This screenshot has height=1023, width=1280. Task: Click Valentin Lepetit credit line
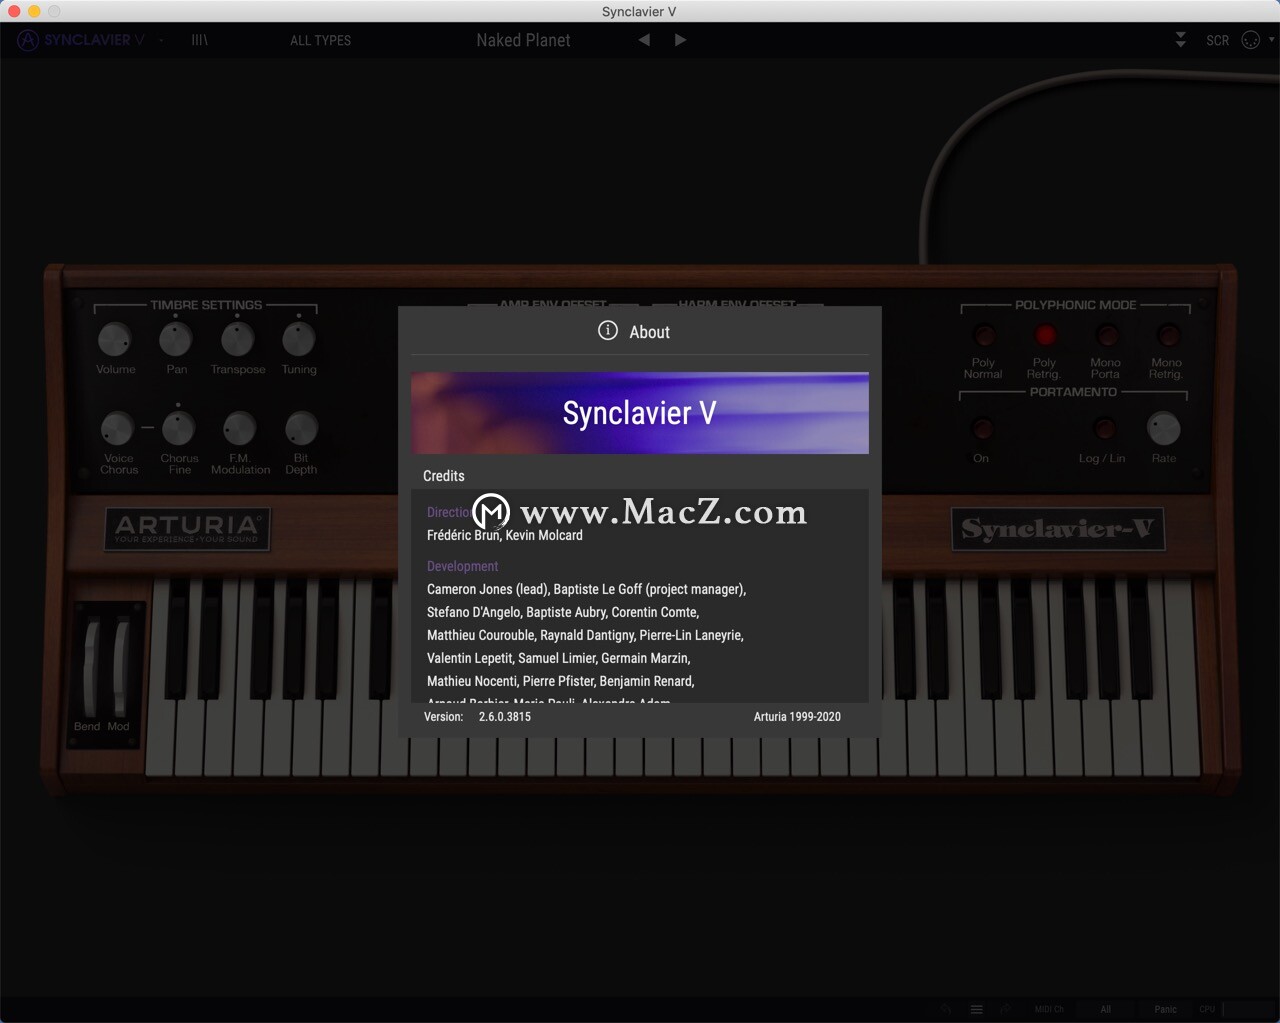click(x=558, y=658)
